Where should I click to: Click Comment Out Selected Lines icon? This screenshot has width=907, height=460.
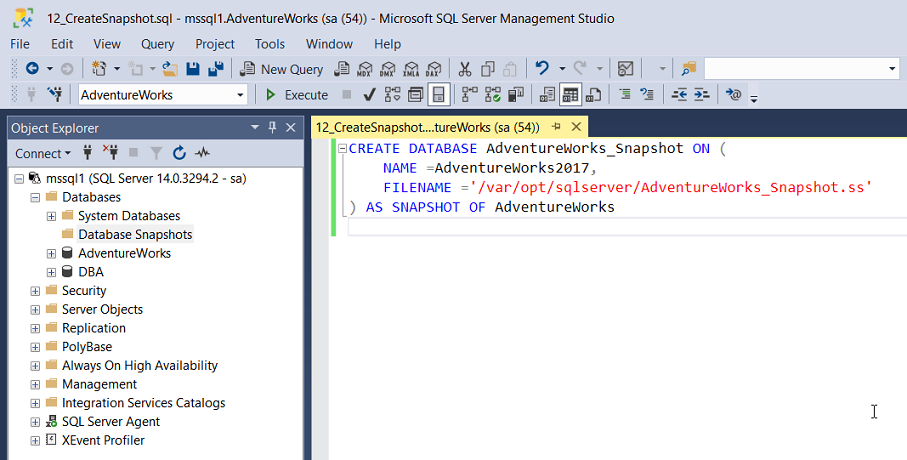click(x=625, y=94)
